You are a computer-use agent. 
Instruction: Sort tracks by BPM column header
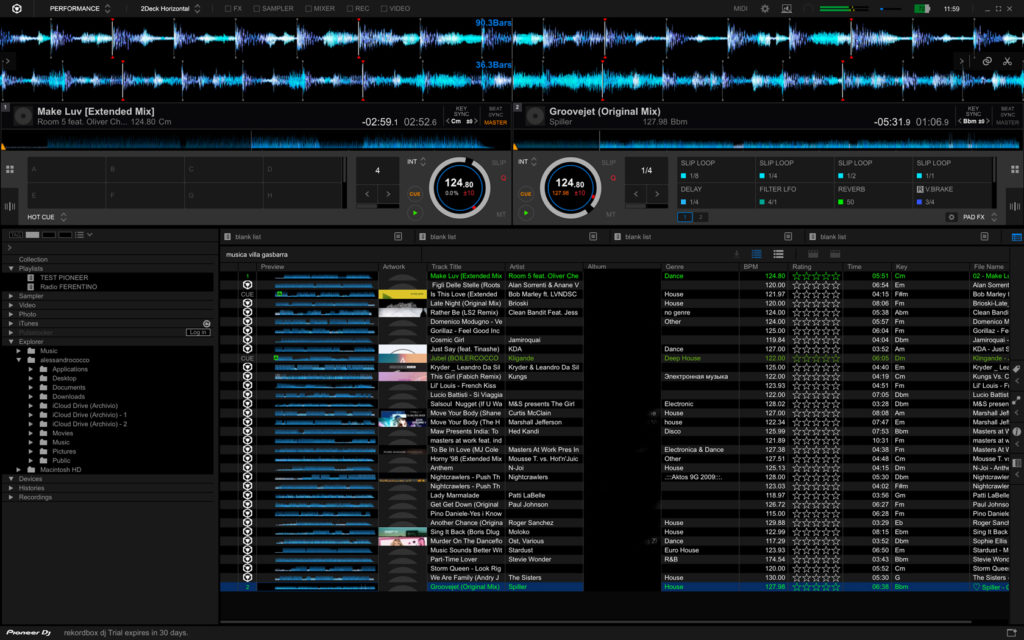coord(752,267)
